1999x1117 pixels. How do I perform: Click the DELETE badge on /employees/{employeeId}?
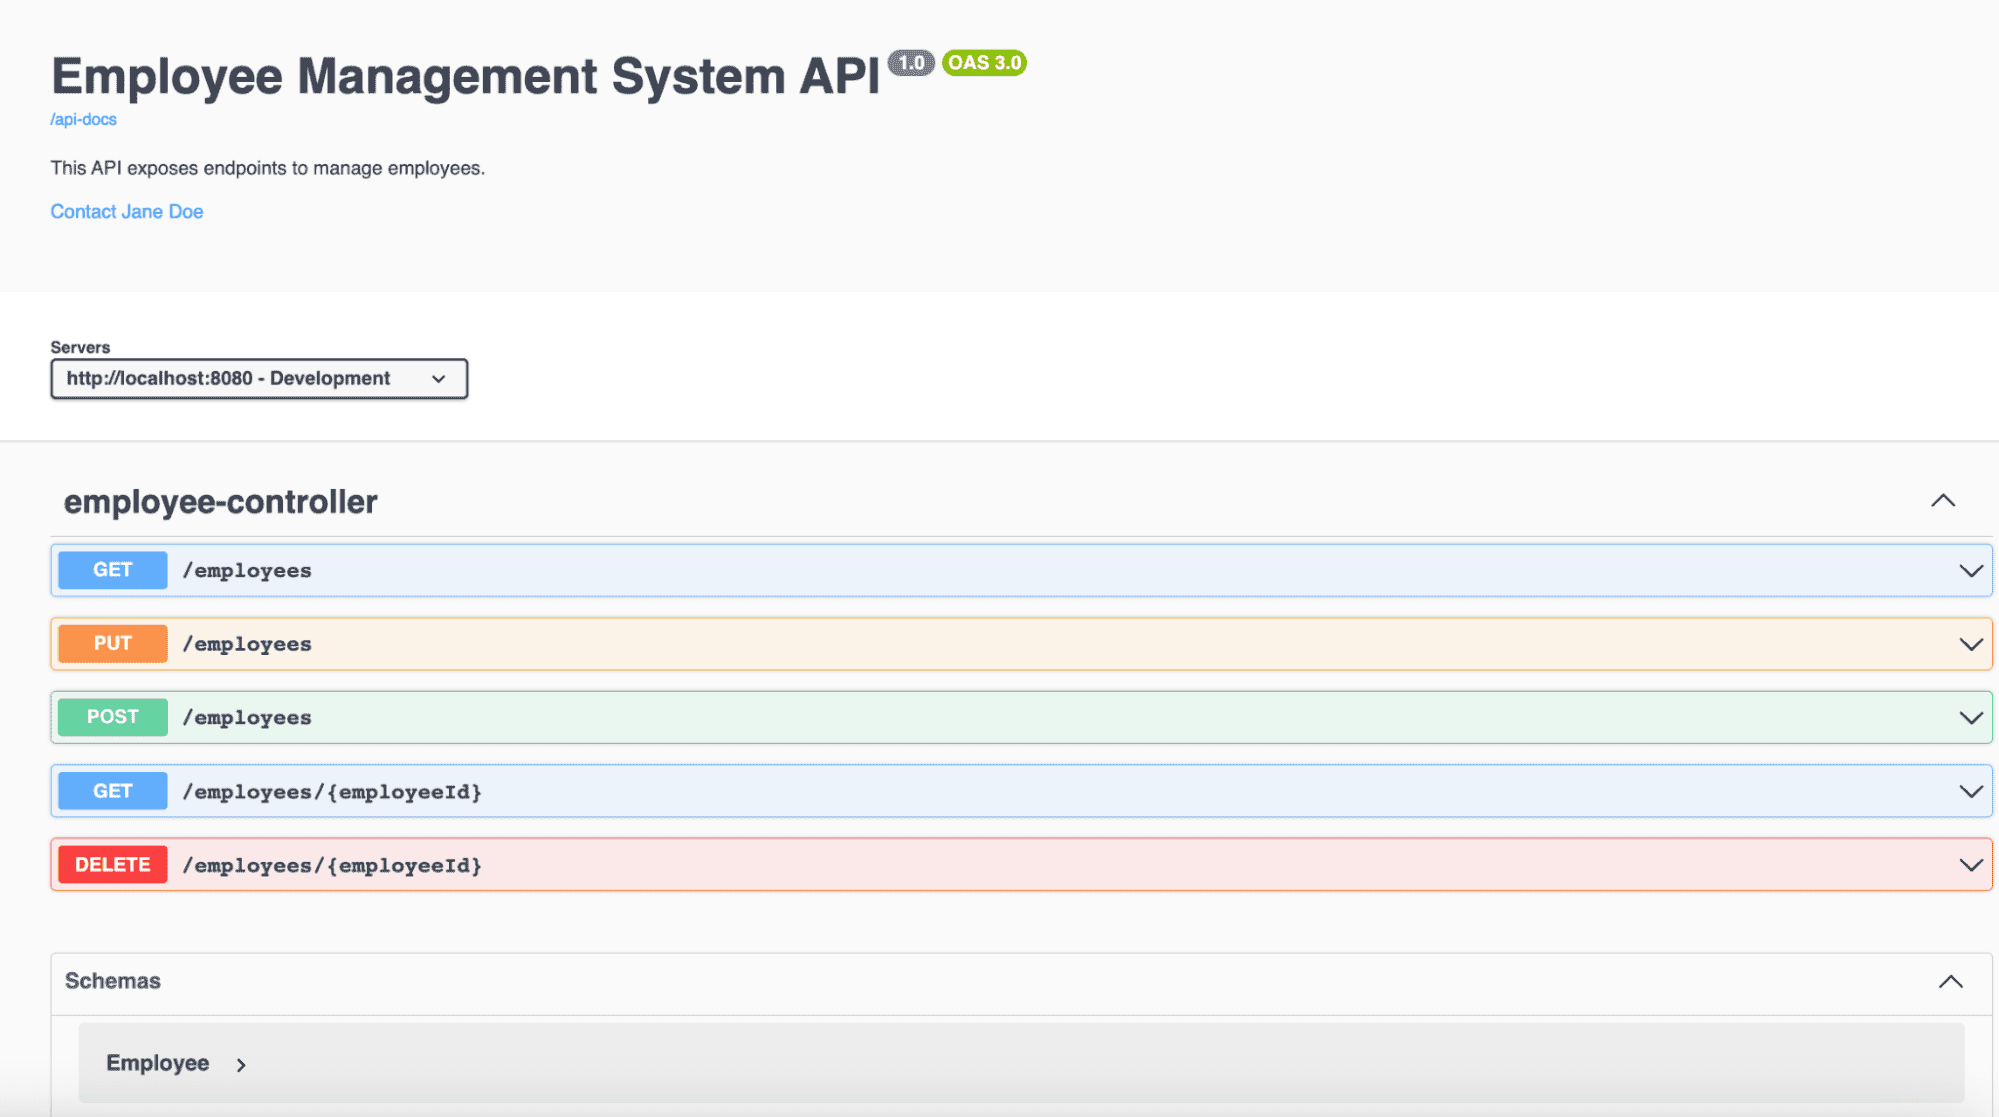pyautogui.click(x=111, y=864)
